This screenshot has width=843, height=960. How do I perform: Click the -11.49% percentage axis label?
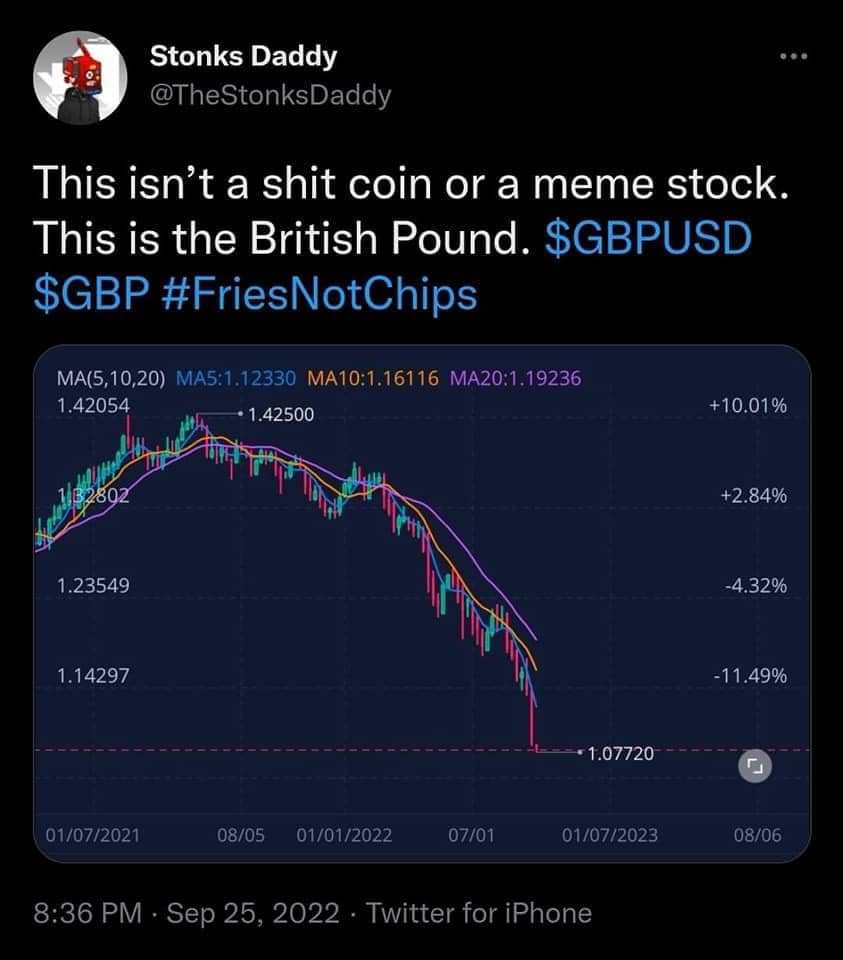(x=749, y=676)
